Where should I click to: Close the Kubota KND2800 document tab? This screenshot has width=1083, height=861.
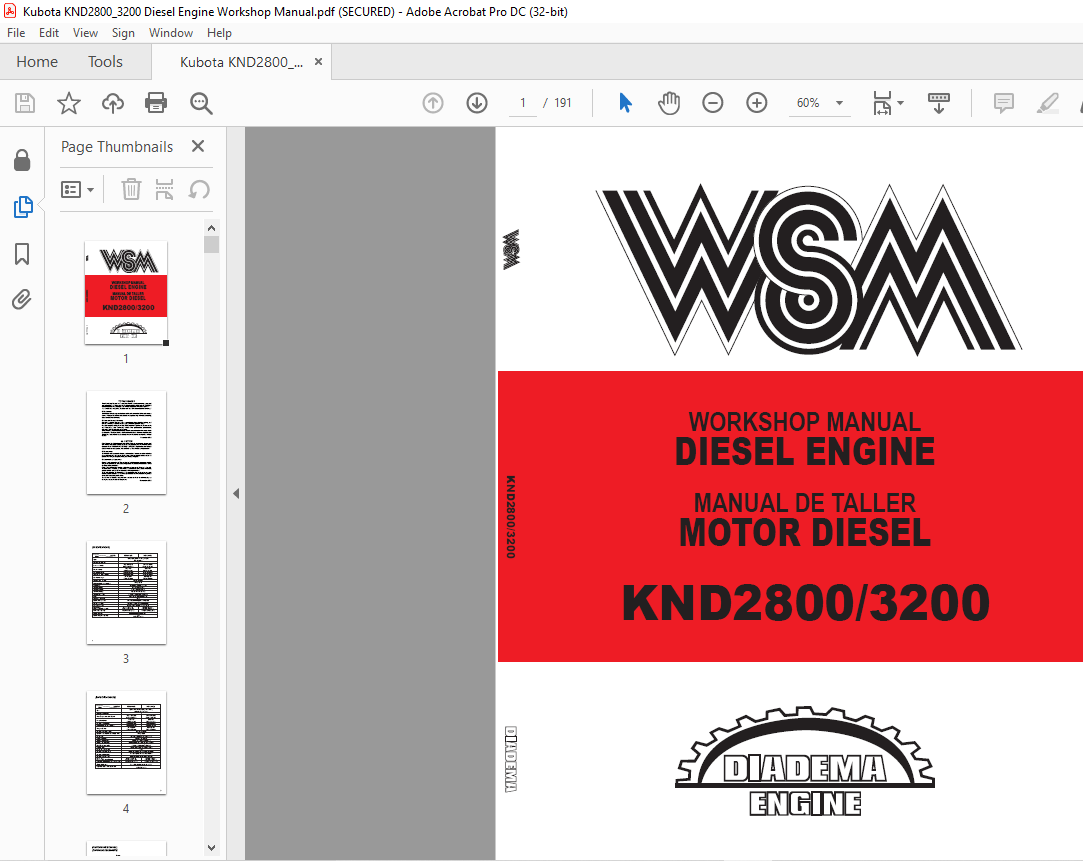tap(318, 61)
